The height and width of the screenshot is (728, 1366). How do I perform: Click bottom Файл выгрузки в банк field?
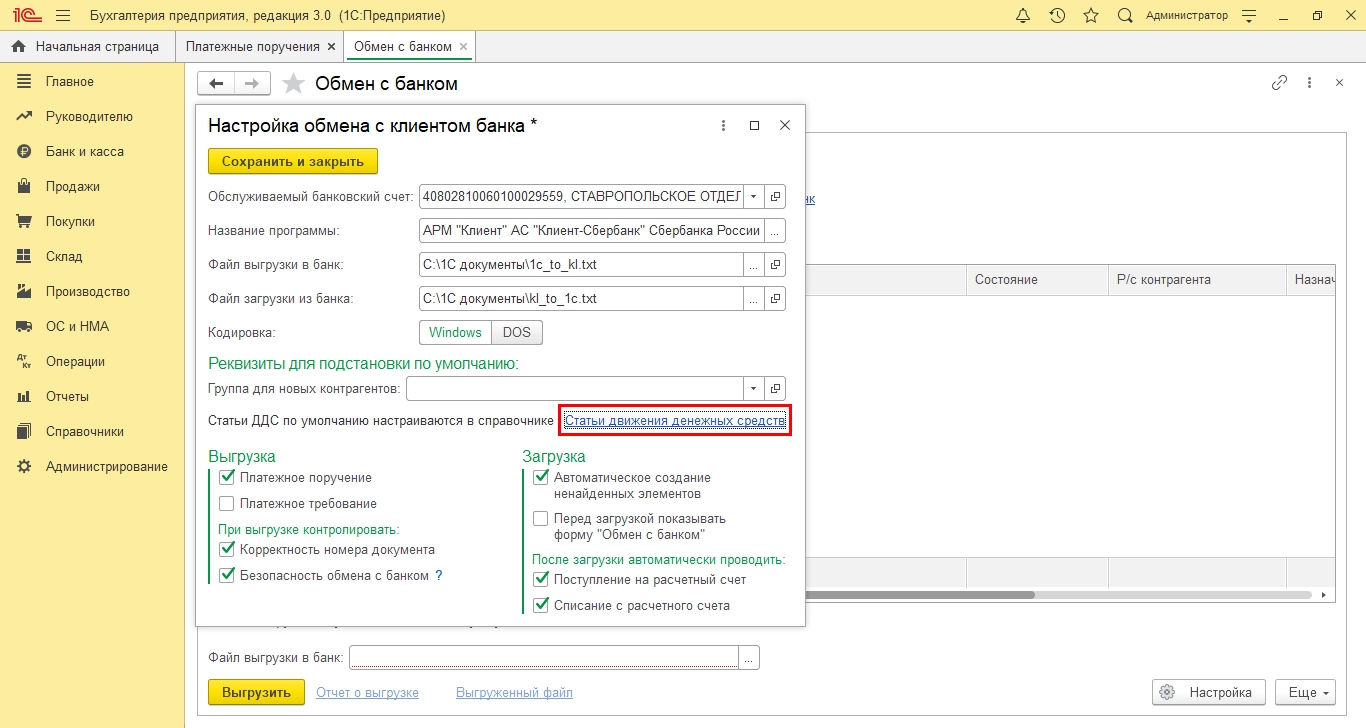[x=544, y=657]
